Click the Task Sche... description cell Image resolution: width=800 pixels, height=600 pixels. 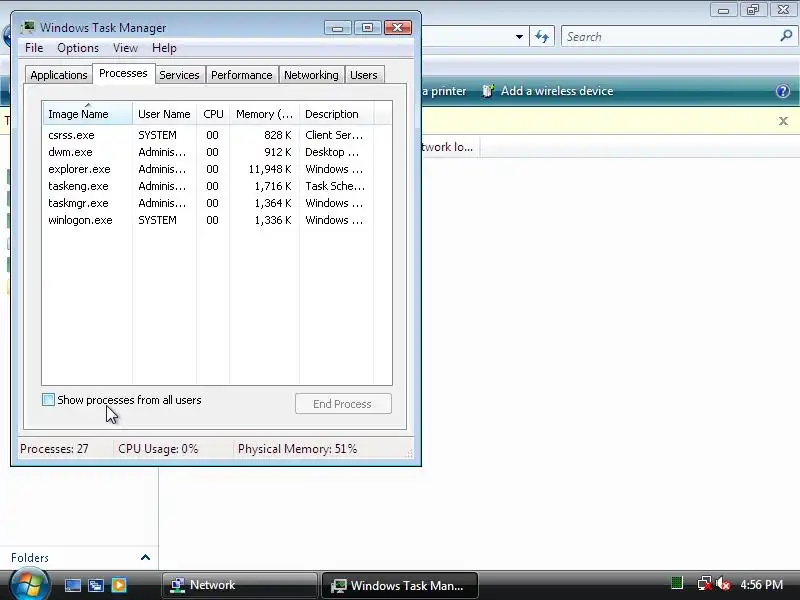(335, 186)
